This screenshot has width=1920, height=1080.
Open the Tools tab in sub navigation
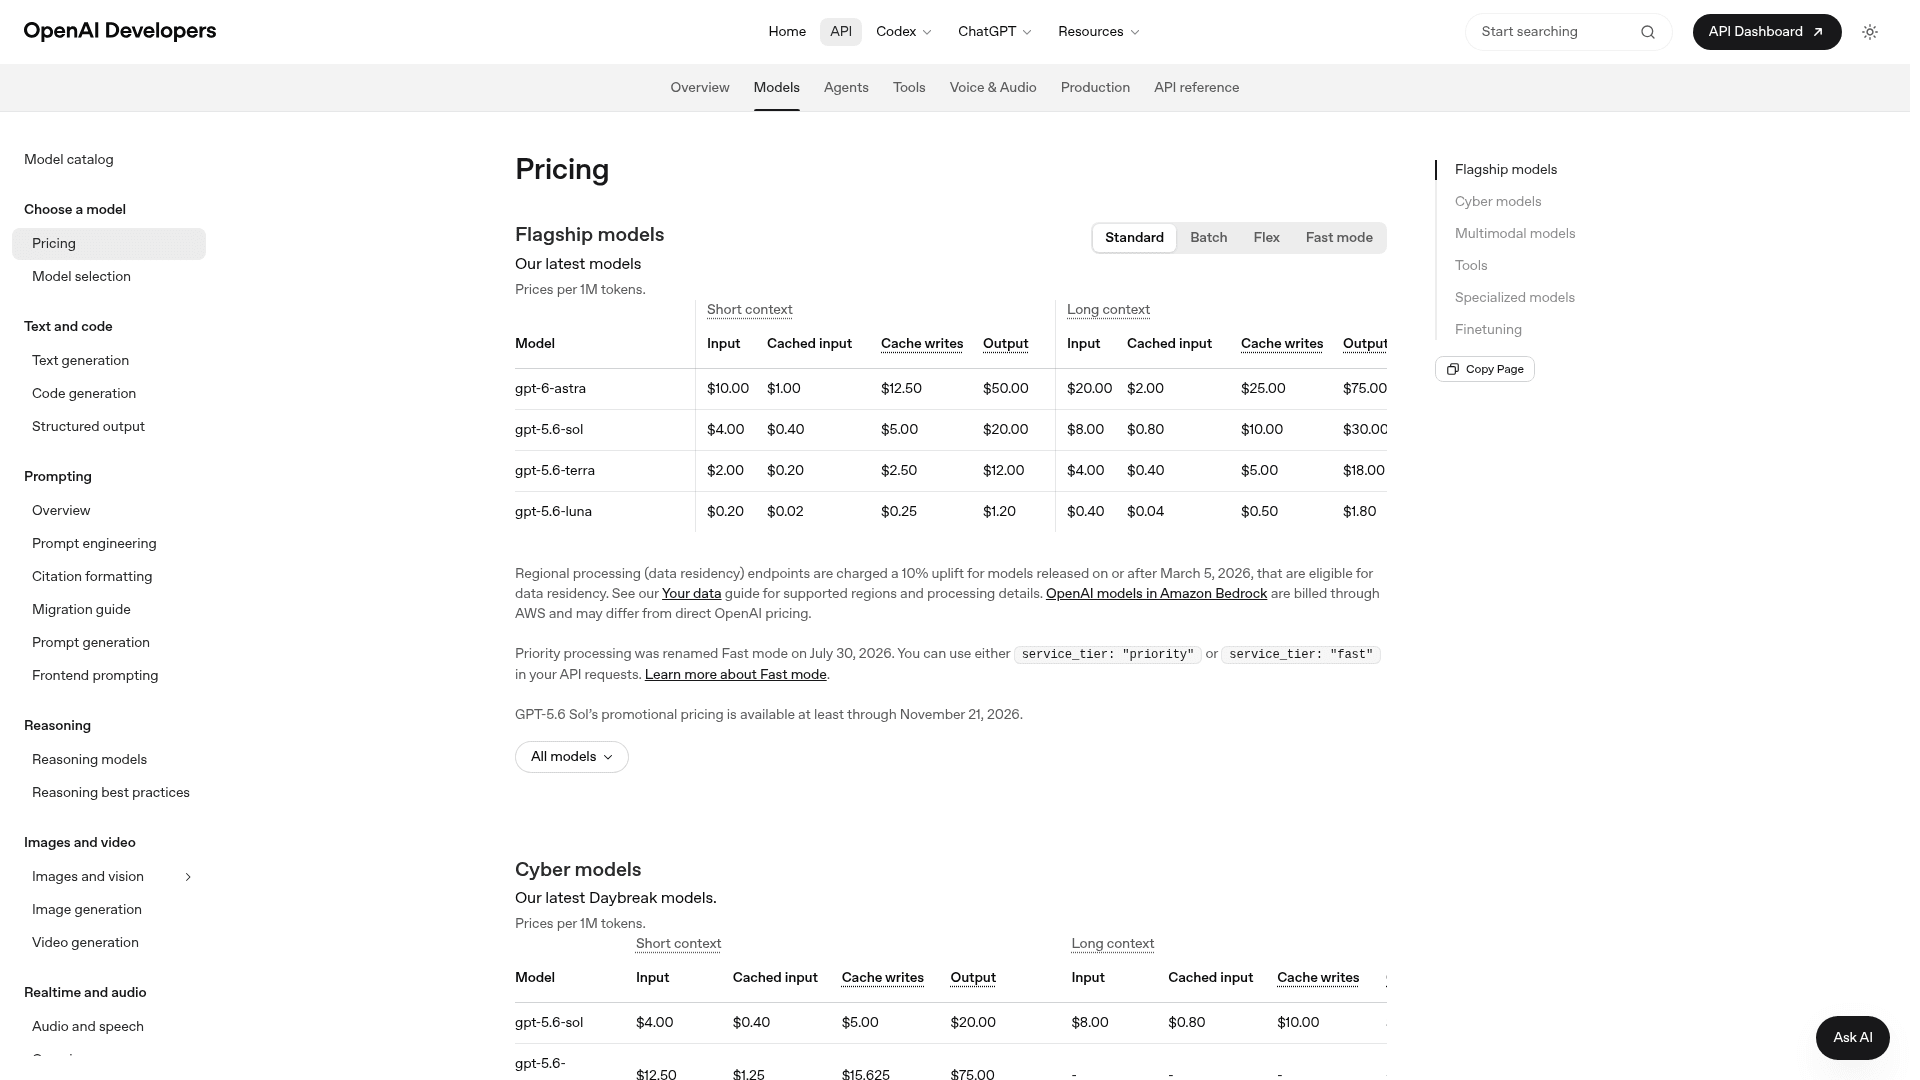pos(909,88)
